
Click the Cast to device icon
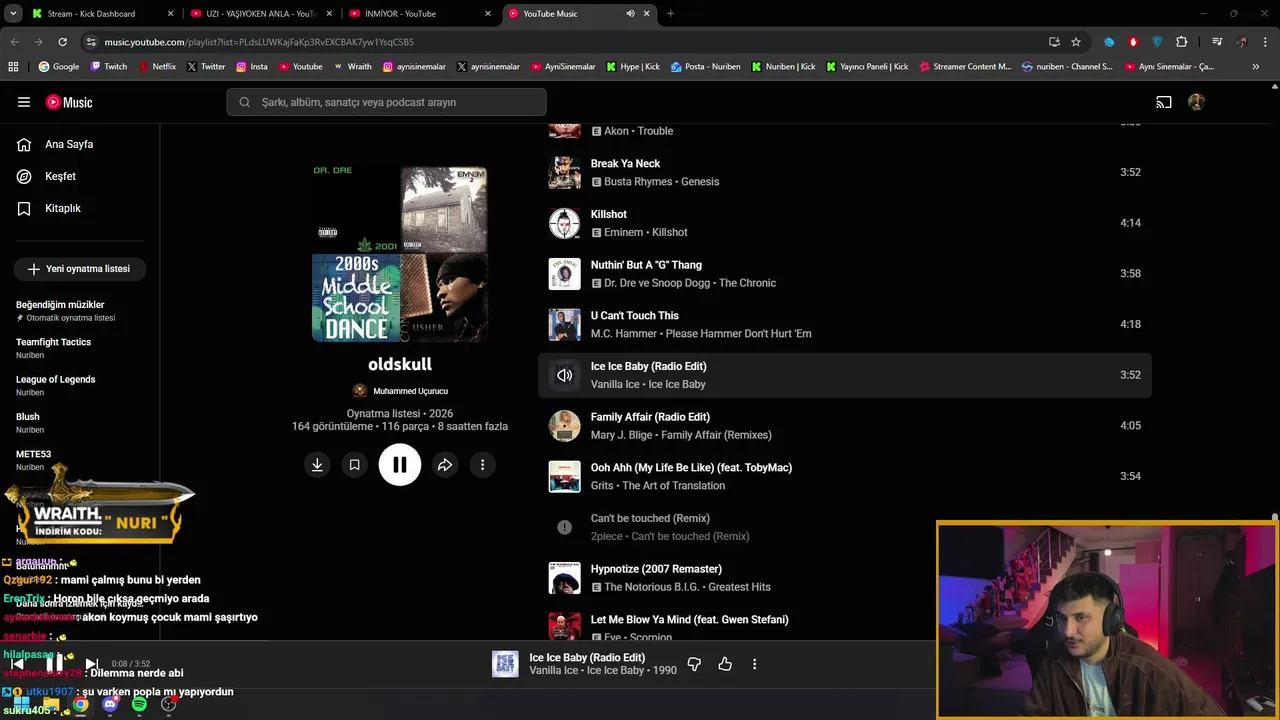click(x=1164, y=102)
